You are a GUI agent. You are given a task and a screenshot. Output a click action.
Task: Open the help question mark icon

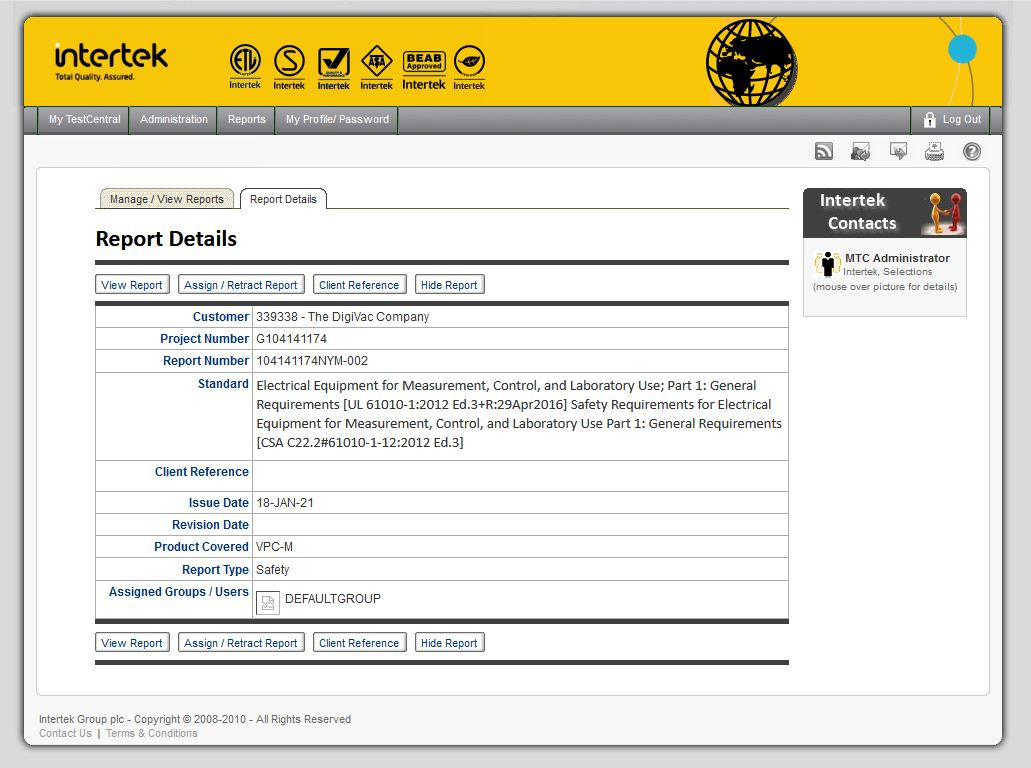point(972,152)
